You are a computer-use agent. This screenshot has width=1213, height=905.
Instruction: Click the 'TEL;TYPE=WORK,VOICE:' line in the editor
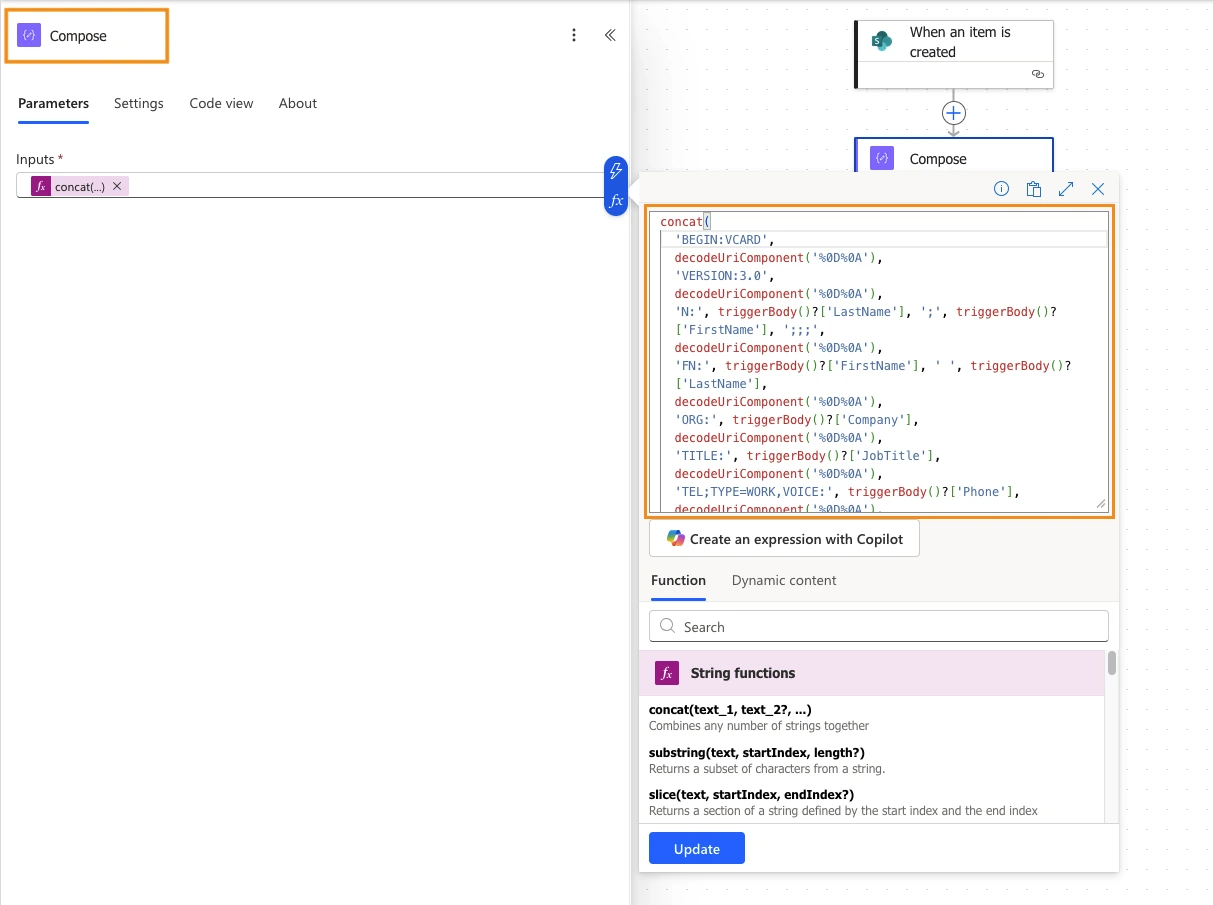pos(847,492)
